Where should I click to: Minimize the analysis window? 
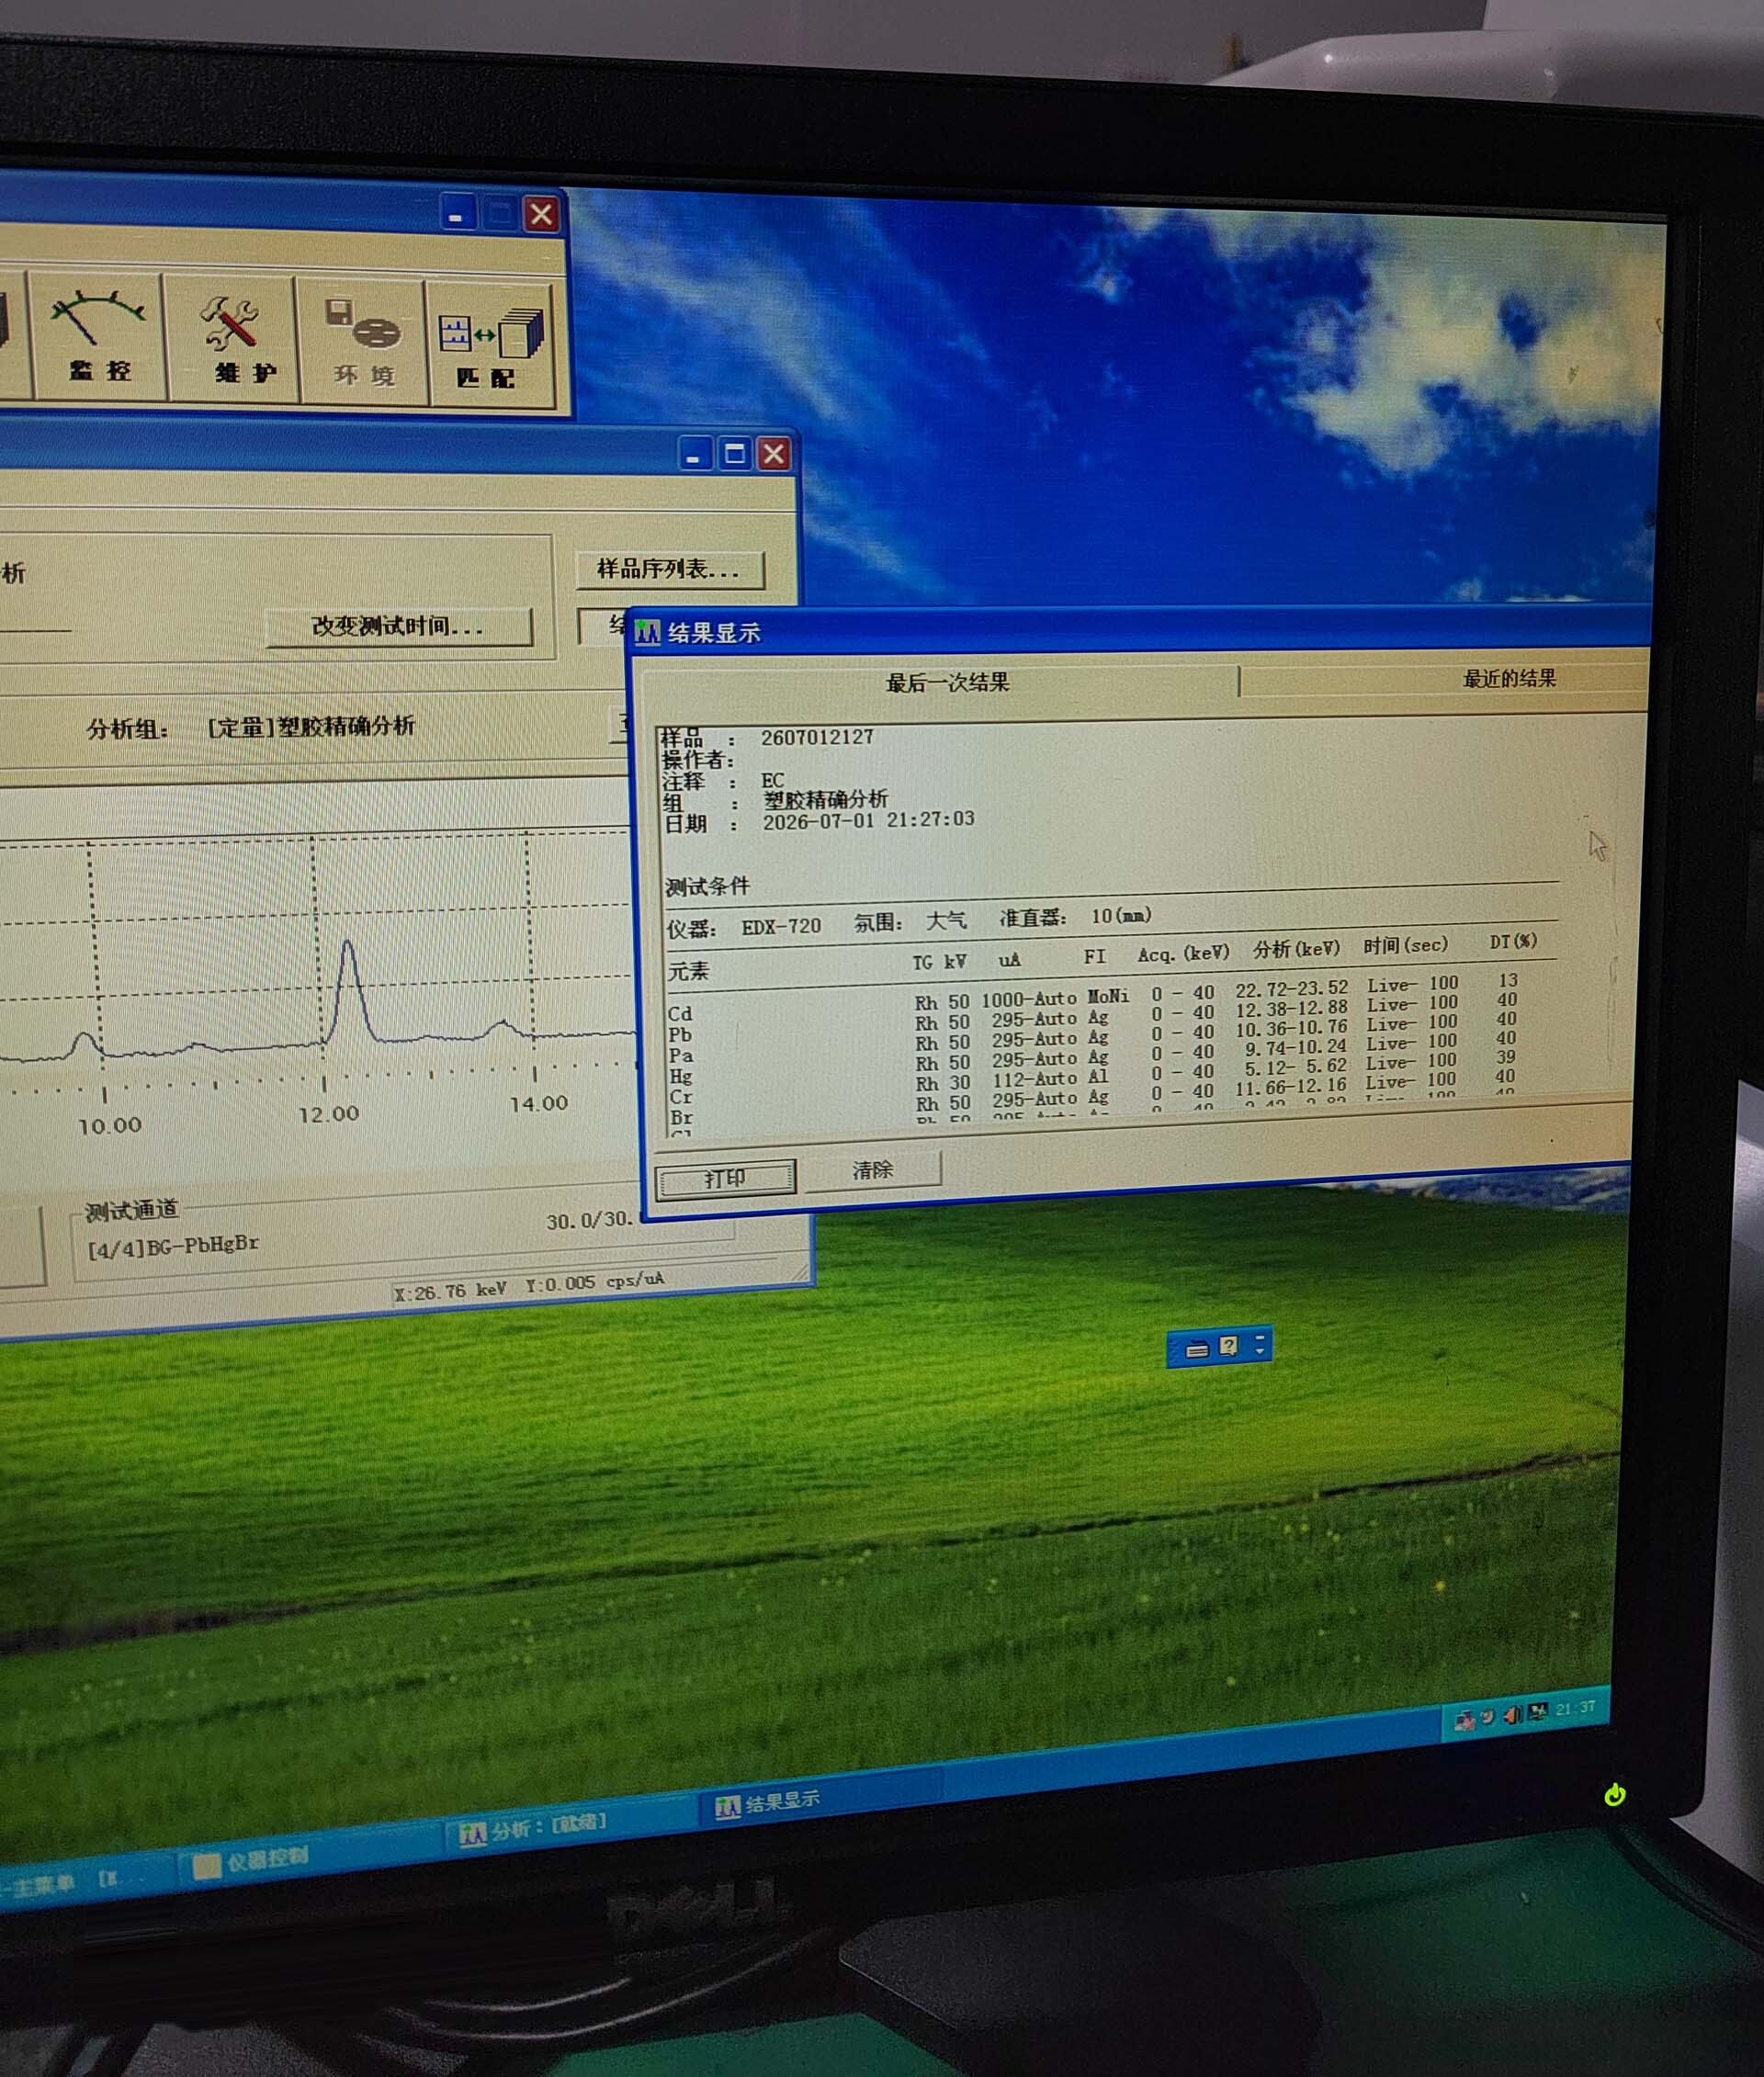[693, 454]
